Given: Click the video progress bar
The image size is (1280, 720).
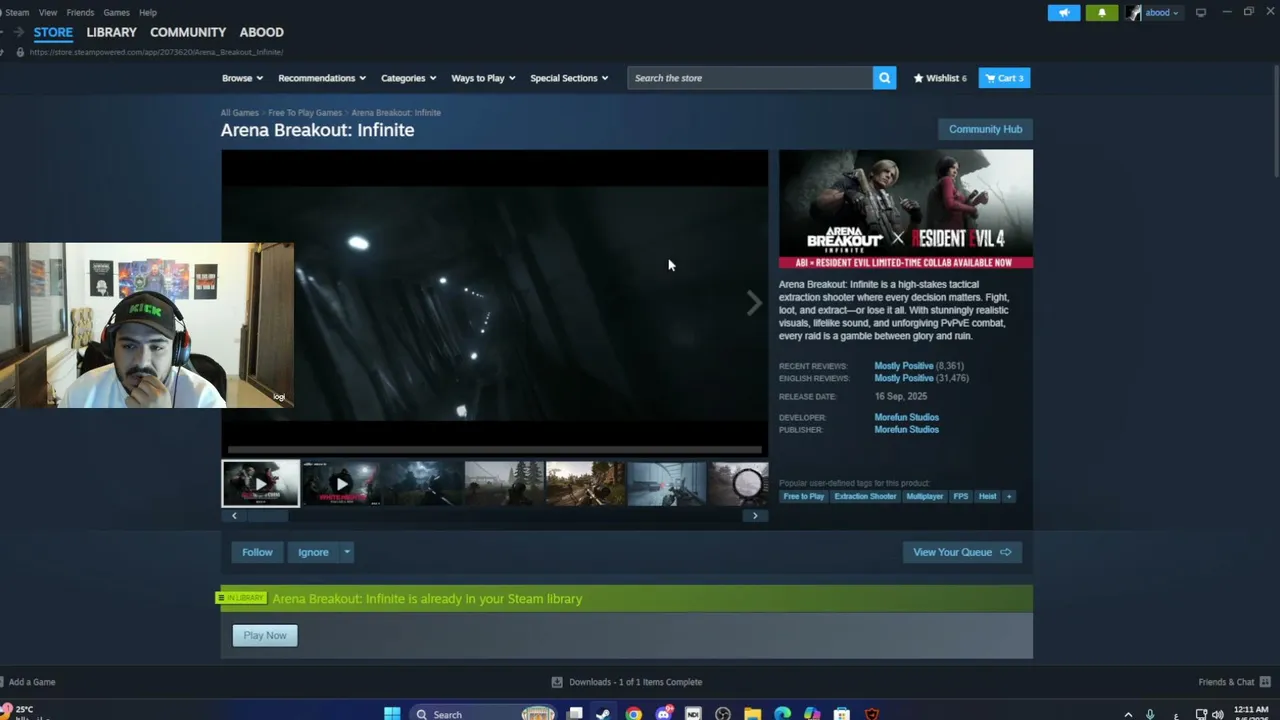Looking at the screenshot, I should click(495, 449).
